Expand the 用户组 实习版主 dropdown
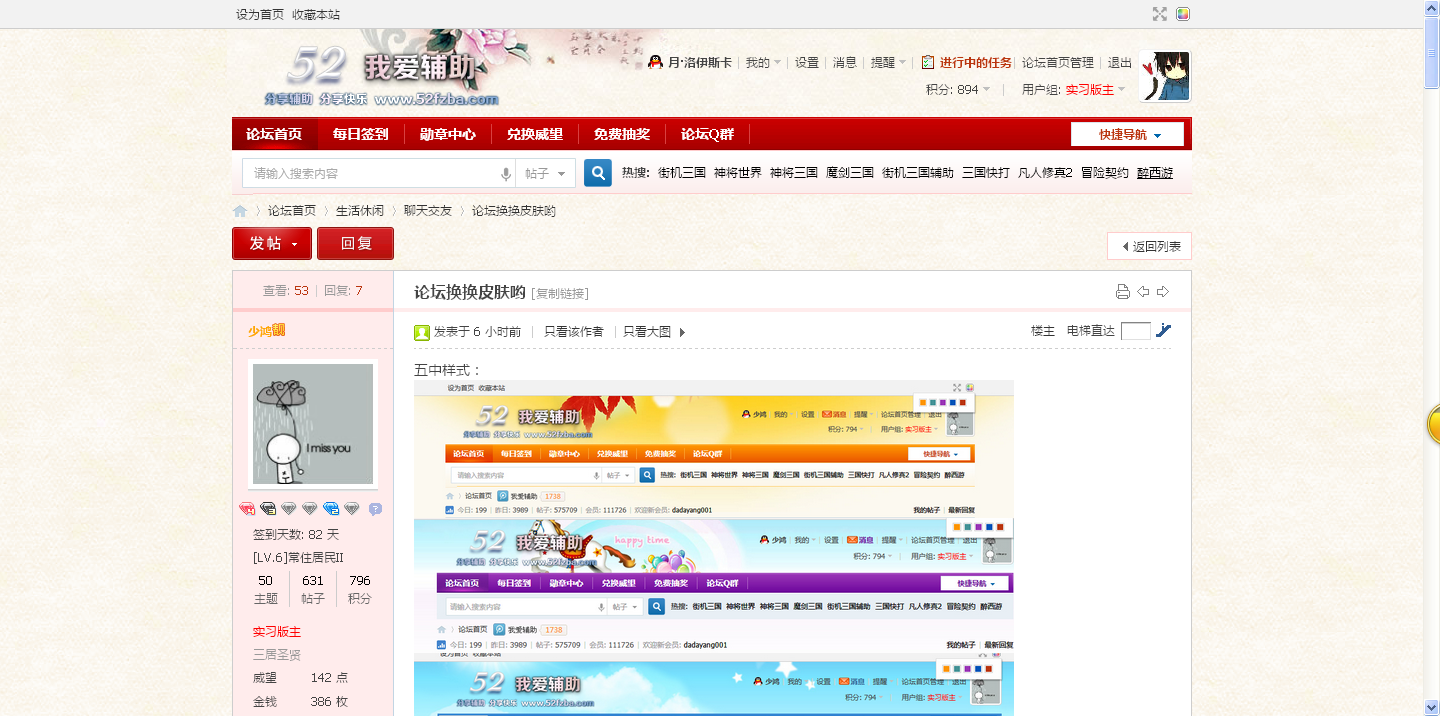1440x716 pixels. pos(1073,89)
